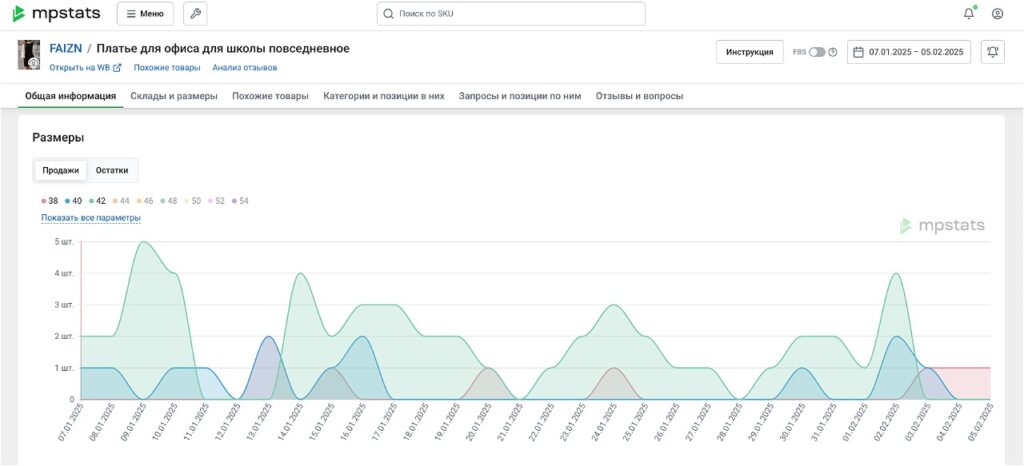Open the Меню dropdown button

click(145, 14)
